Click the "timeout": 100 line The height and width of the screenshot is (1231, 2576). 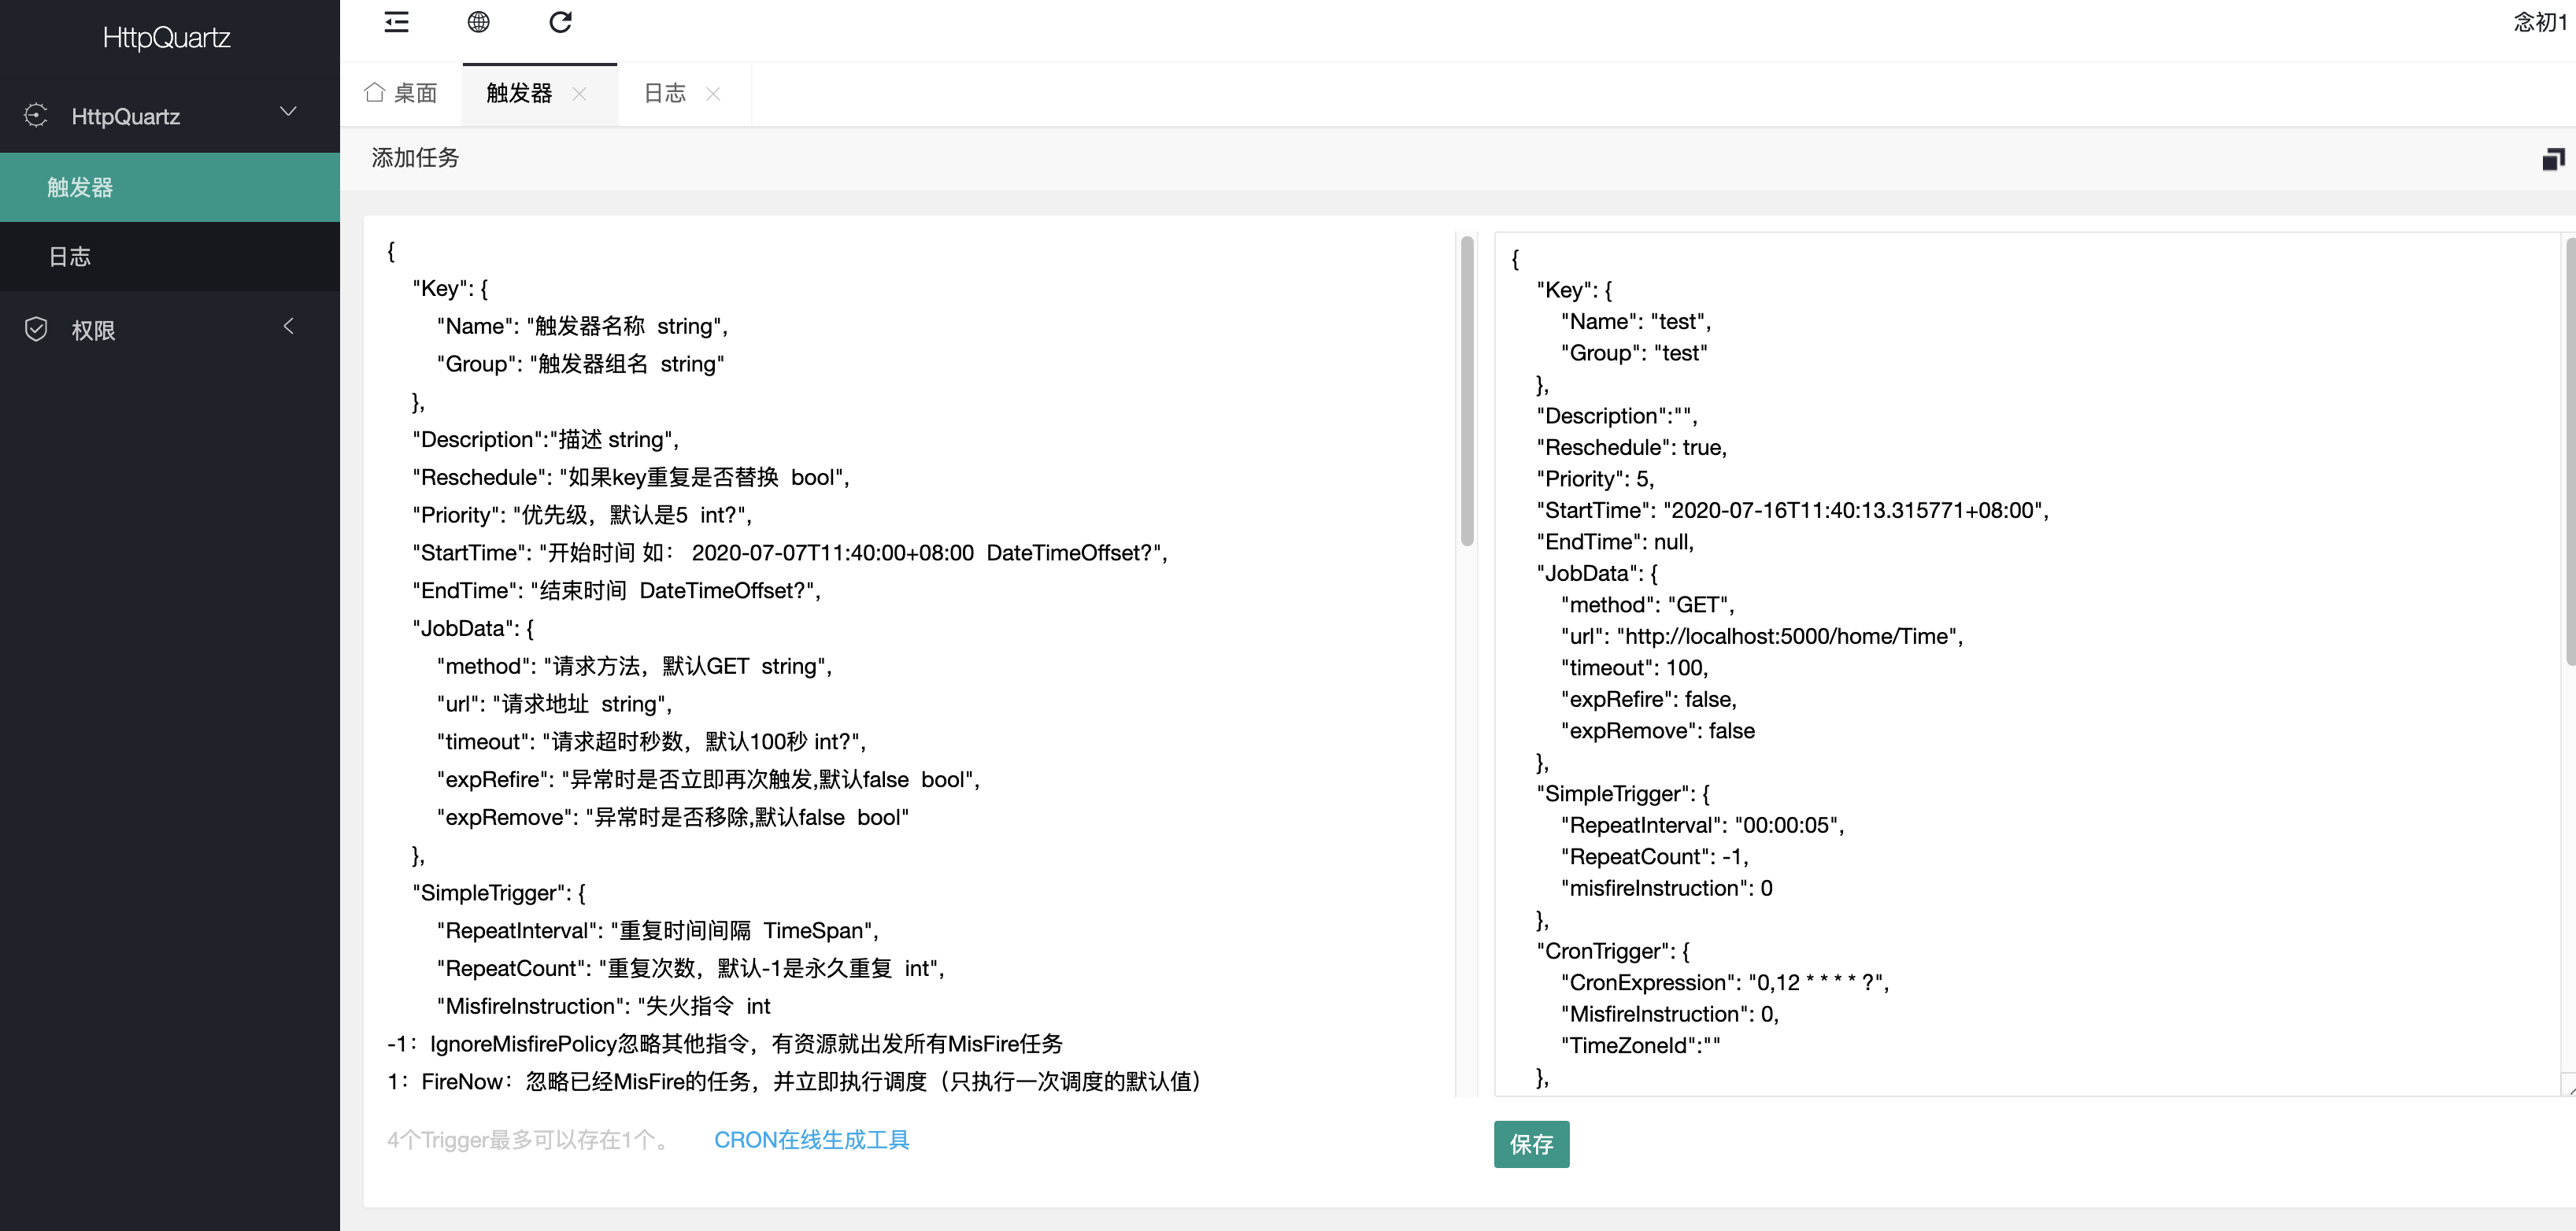pyautogui.click(x=1634, y=668)
